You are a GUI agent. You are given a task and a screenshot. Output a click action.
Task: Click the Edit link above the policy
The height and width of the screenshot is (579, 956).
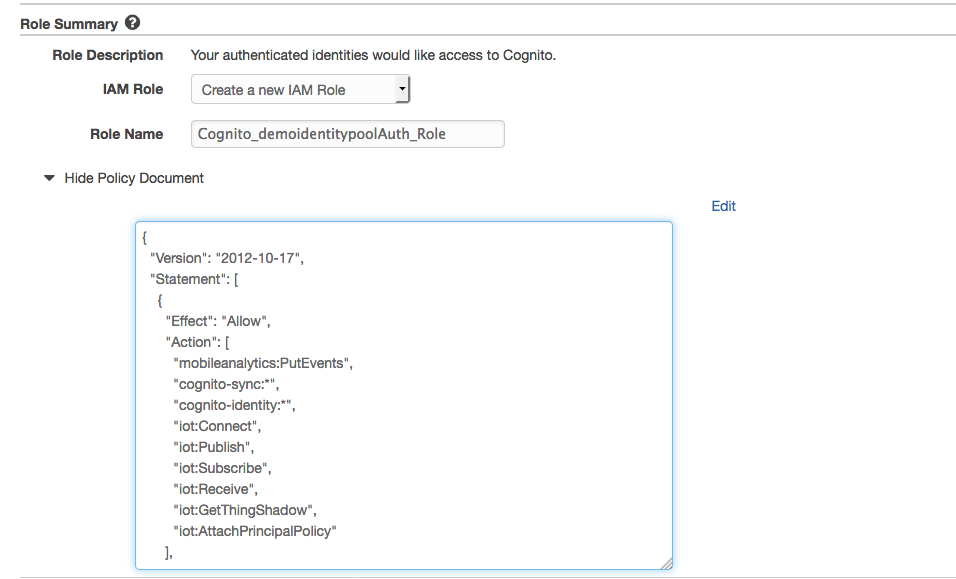(723, 207)
